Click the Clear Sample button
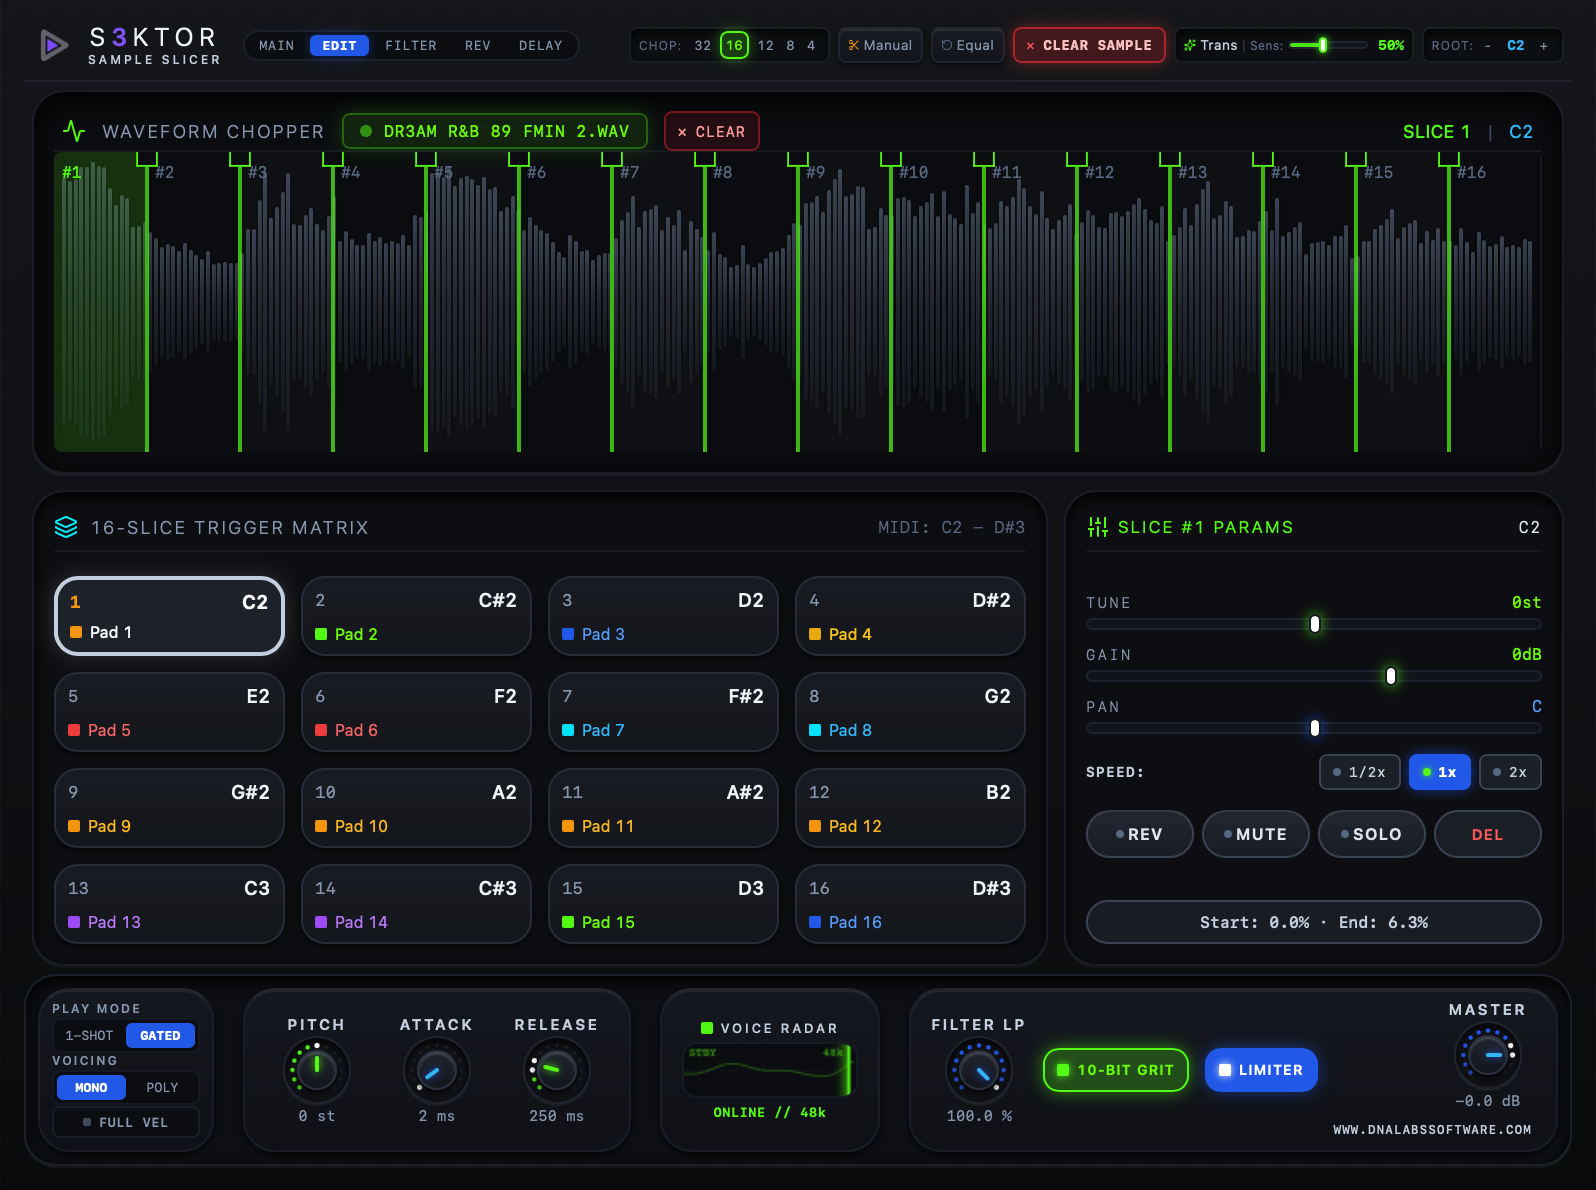The image size is (1596, 1190). pyautogui.click(x=1089, y=45)
